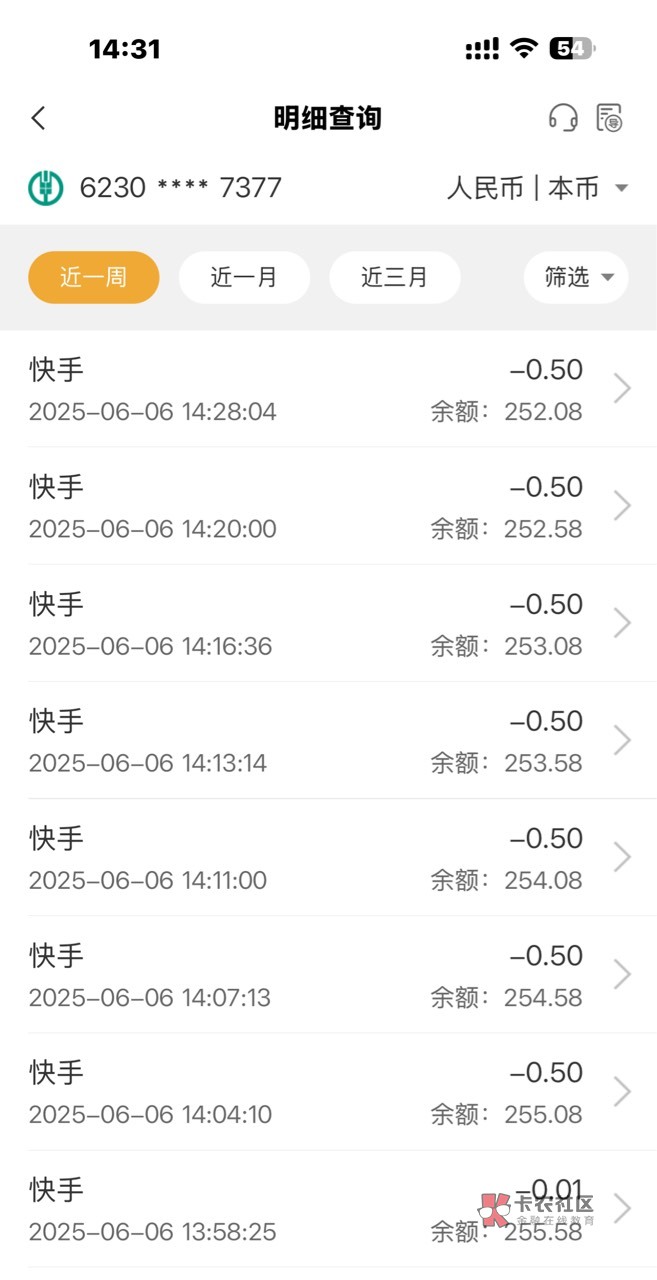Open the statement receipt icon

(610, 118)
